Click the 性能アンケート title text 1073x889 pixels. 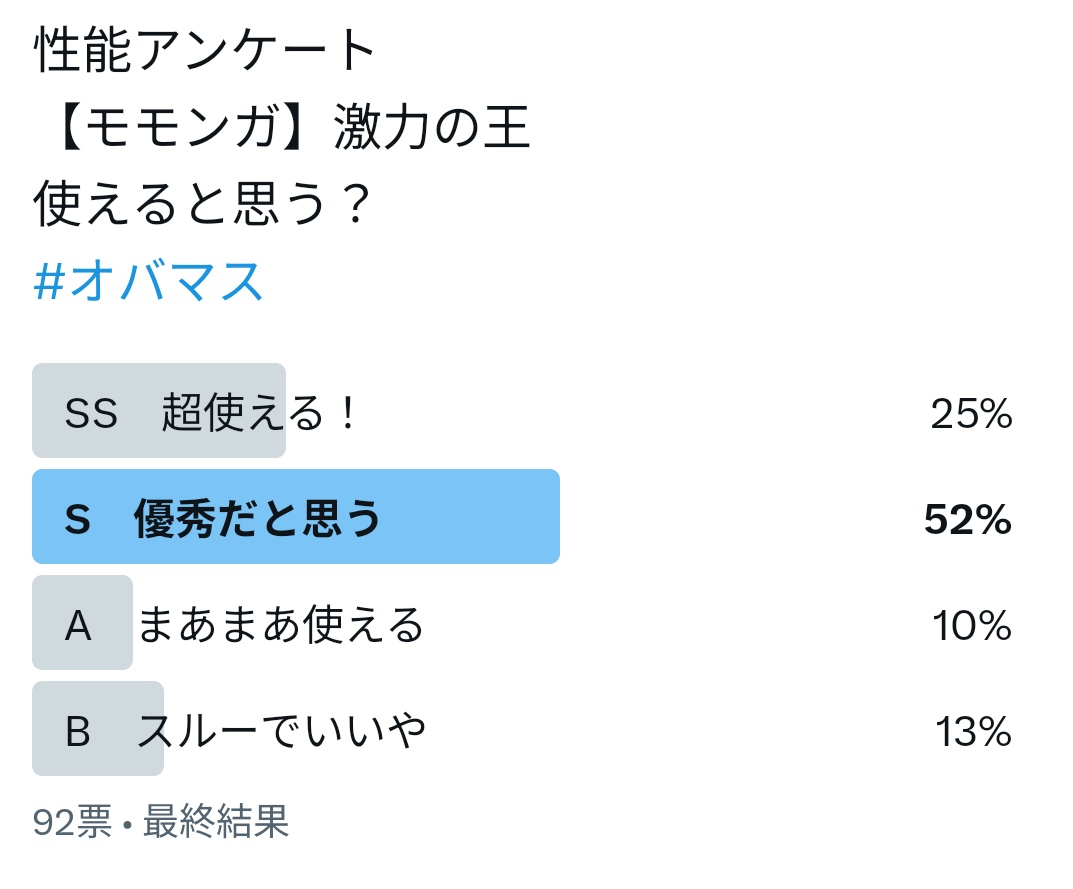pyautogui.click(x=205, y=52)
